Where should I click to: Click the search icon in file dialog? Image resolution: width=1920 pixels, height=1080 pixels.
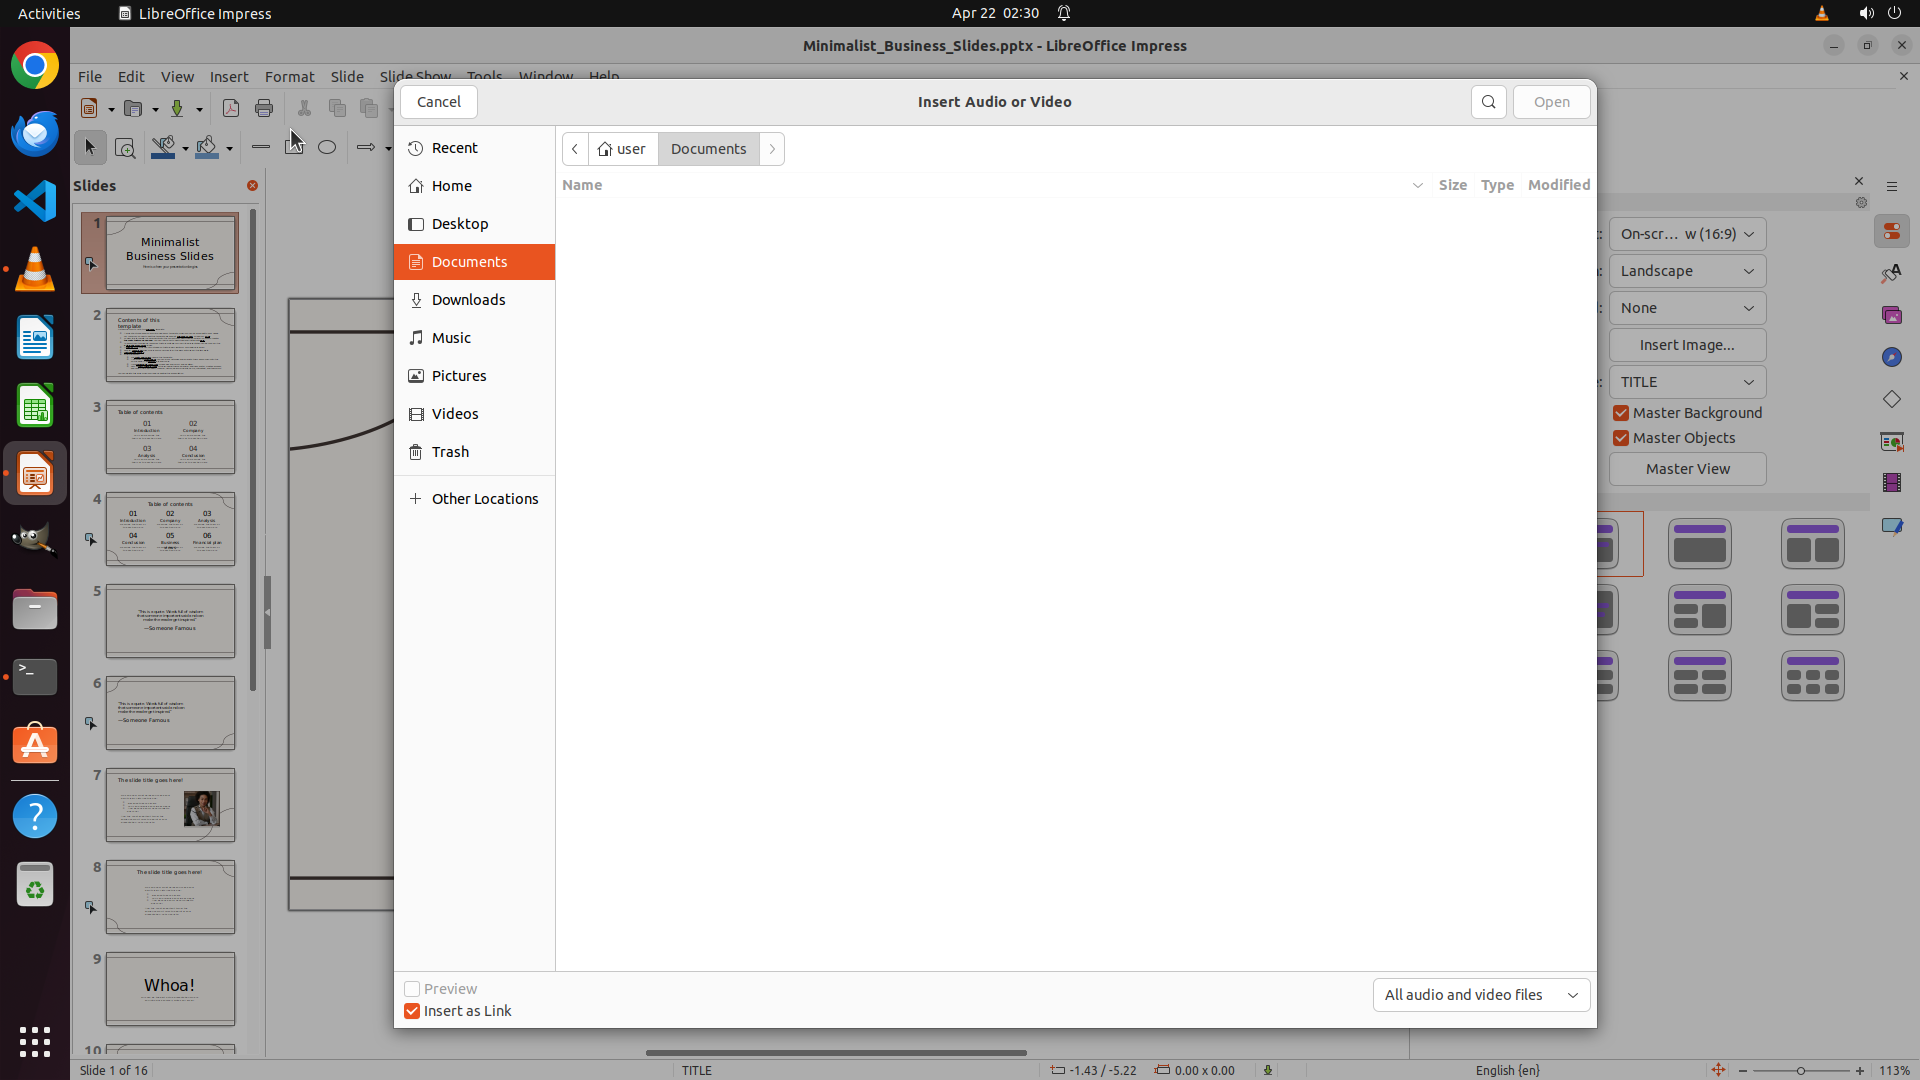(x=1488, y=102)
